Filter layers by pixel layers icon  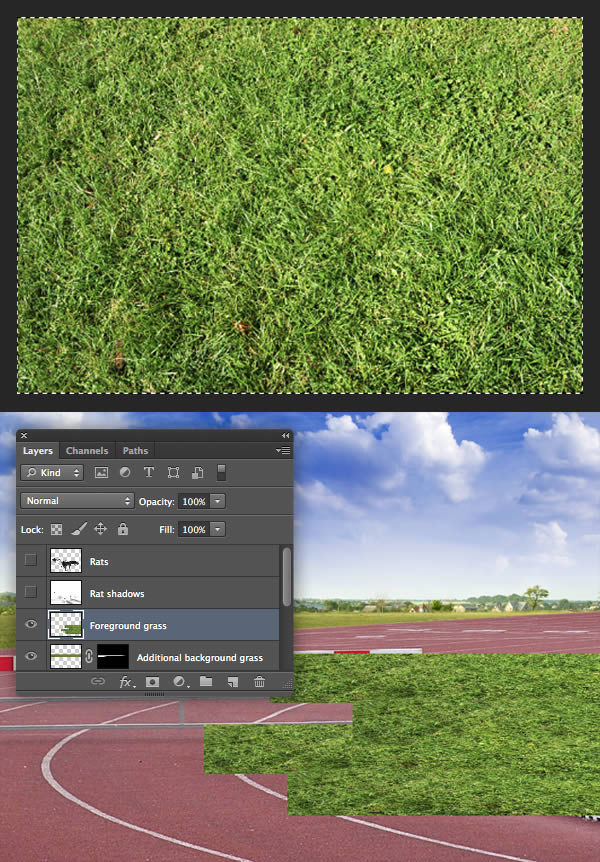pos(101,473)
